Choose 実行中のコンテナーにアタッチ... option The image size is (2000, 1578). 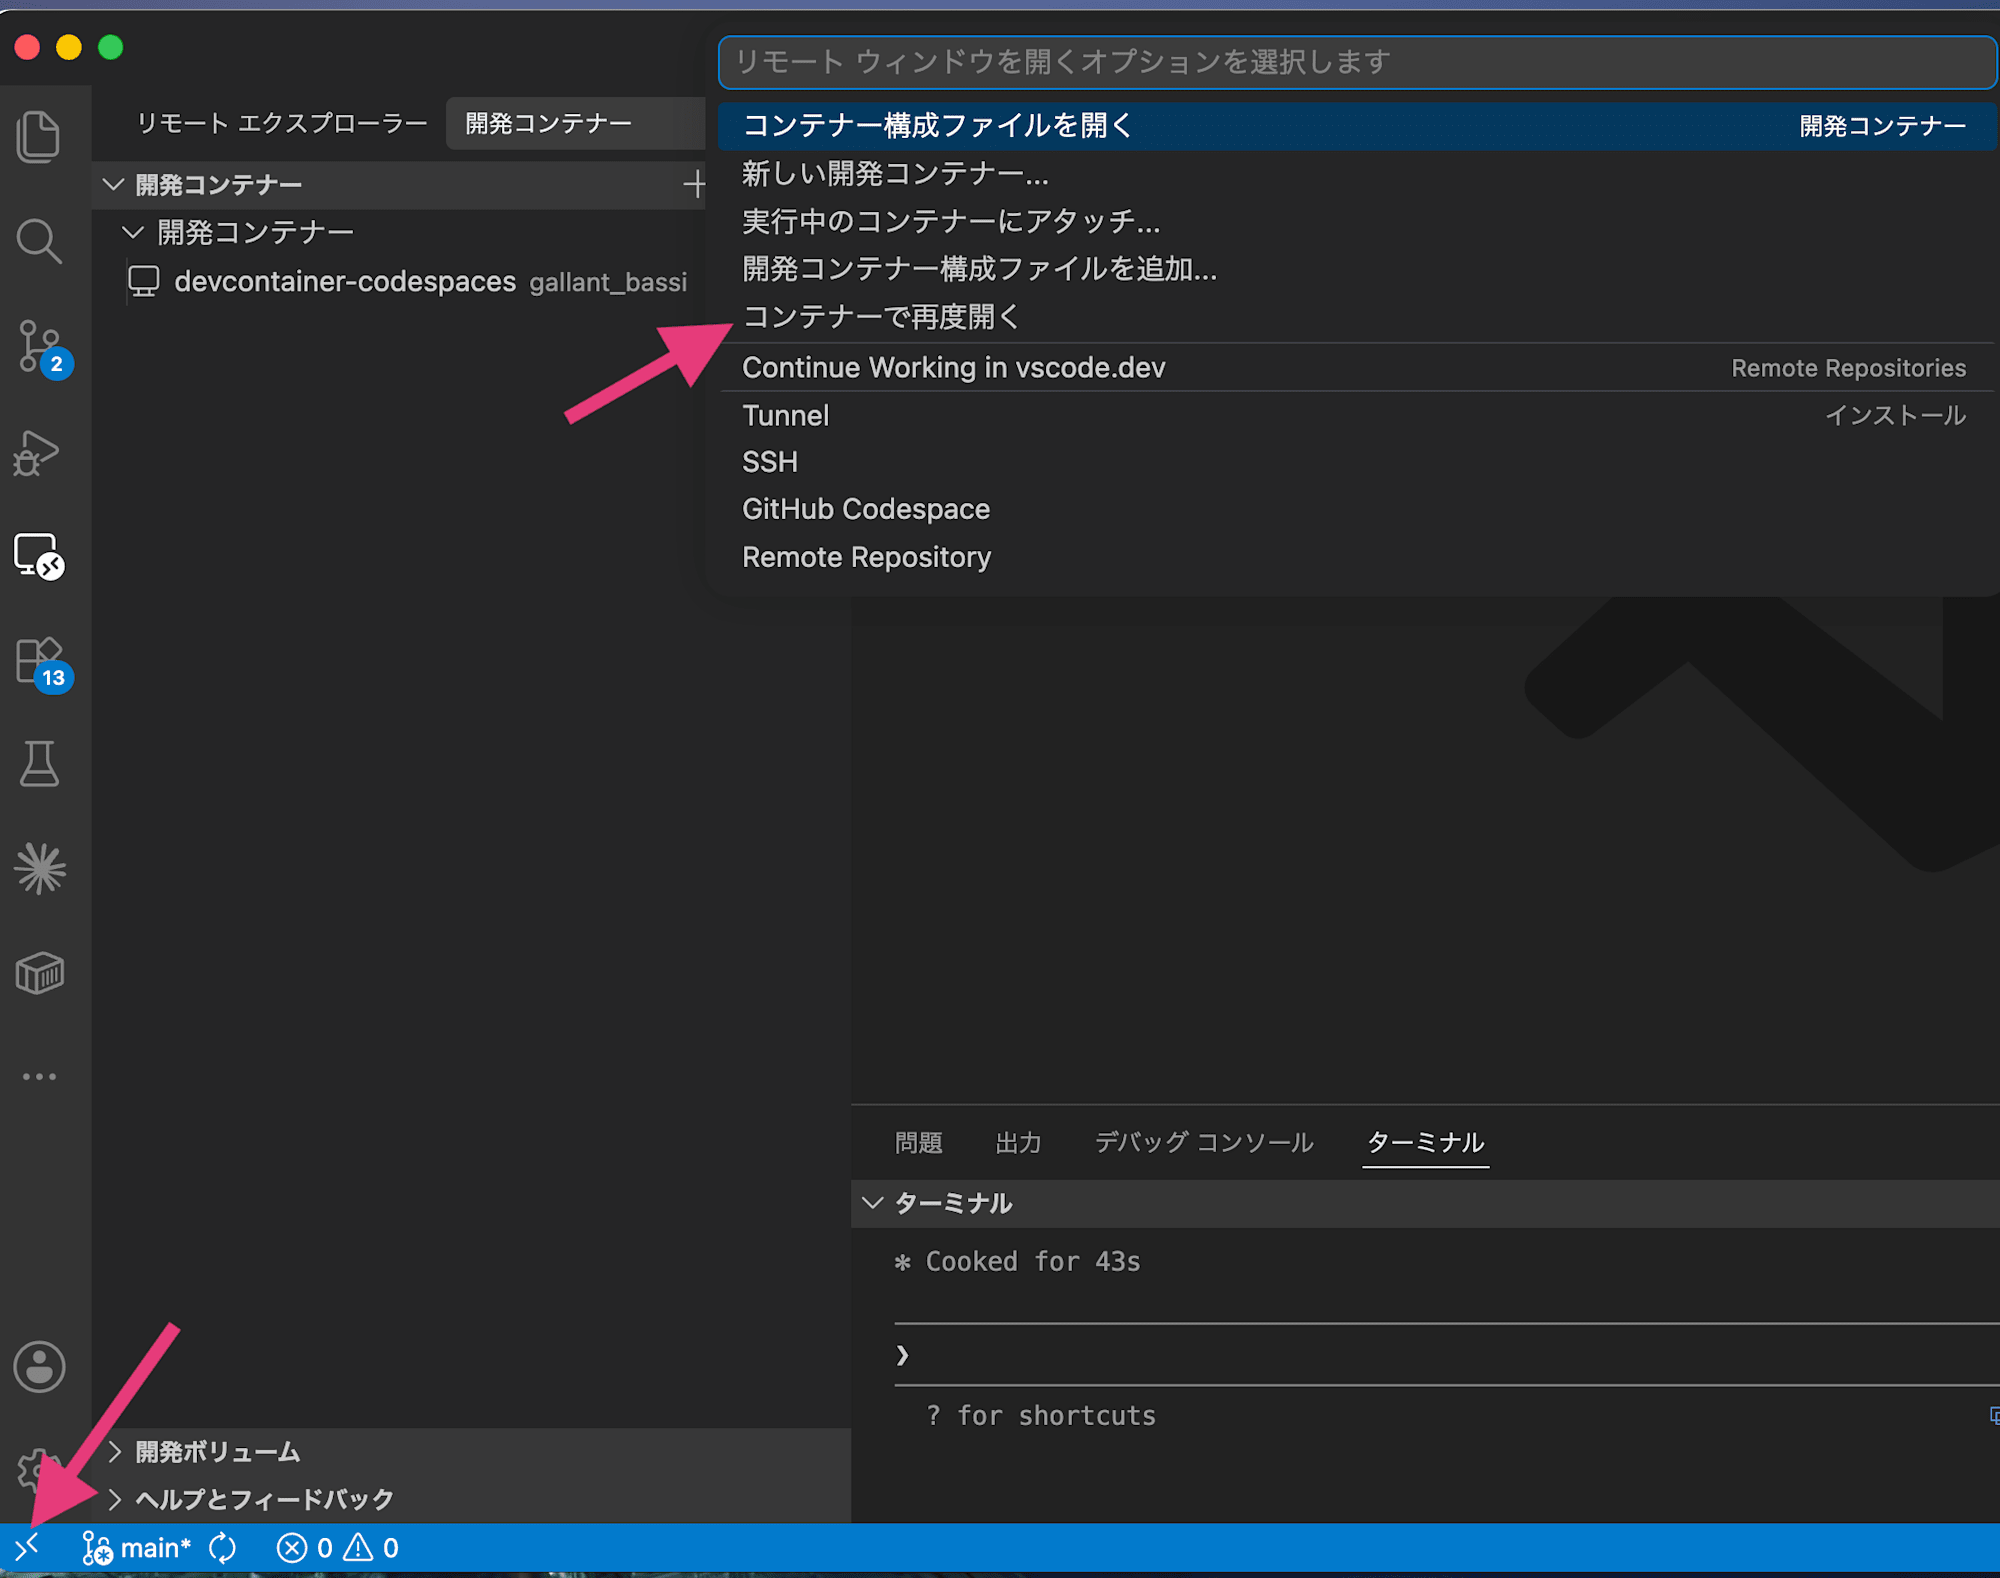click(x=1357, y=221)
